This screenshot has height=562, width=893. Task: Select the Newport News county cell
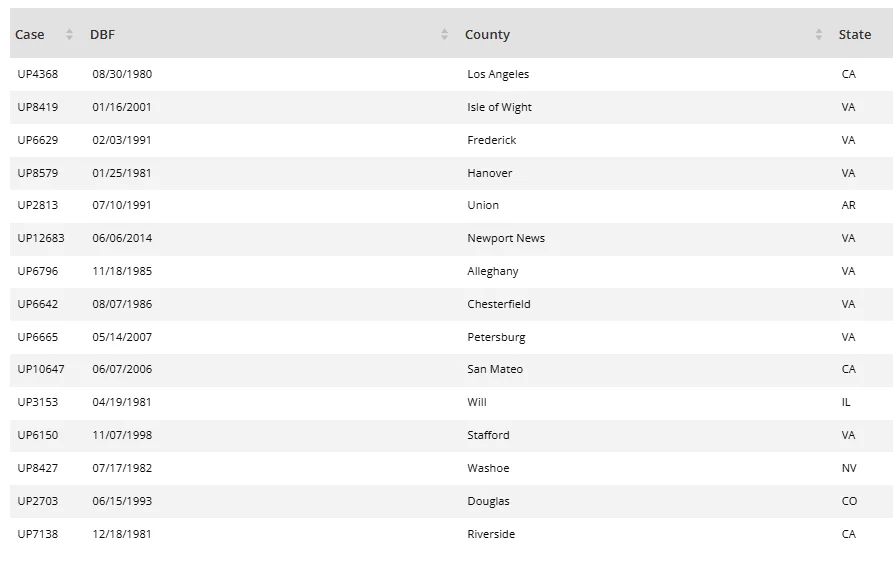pos(506,238)
